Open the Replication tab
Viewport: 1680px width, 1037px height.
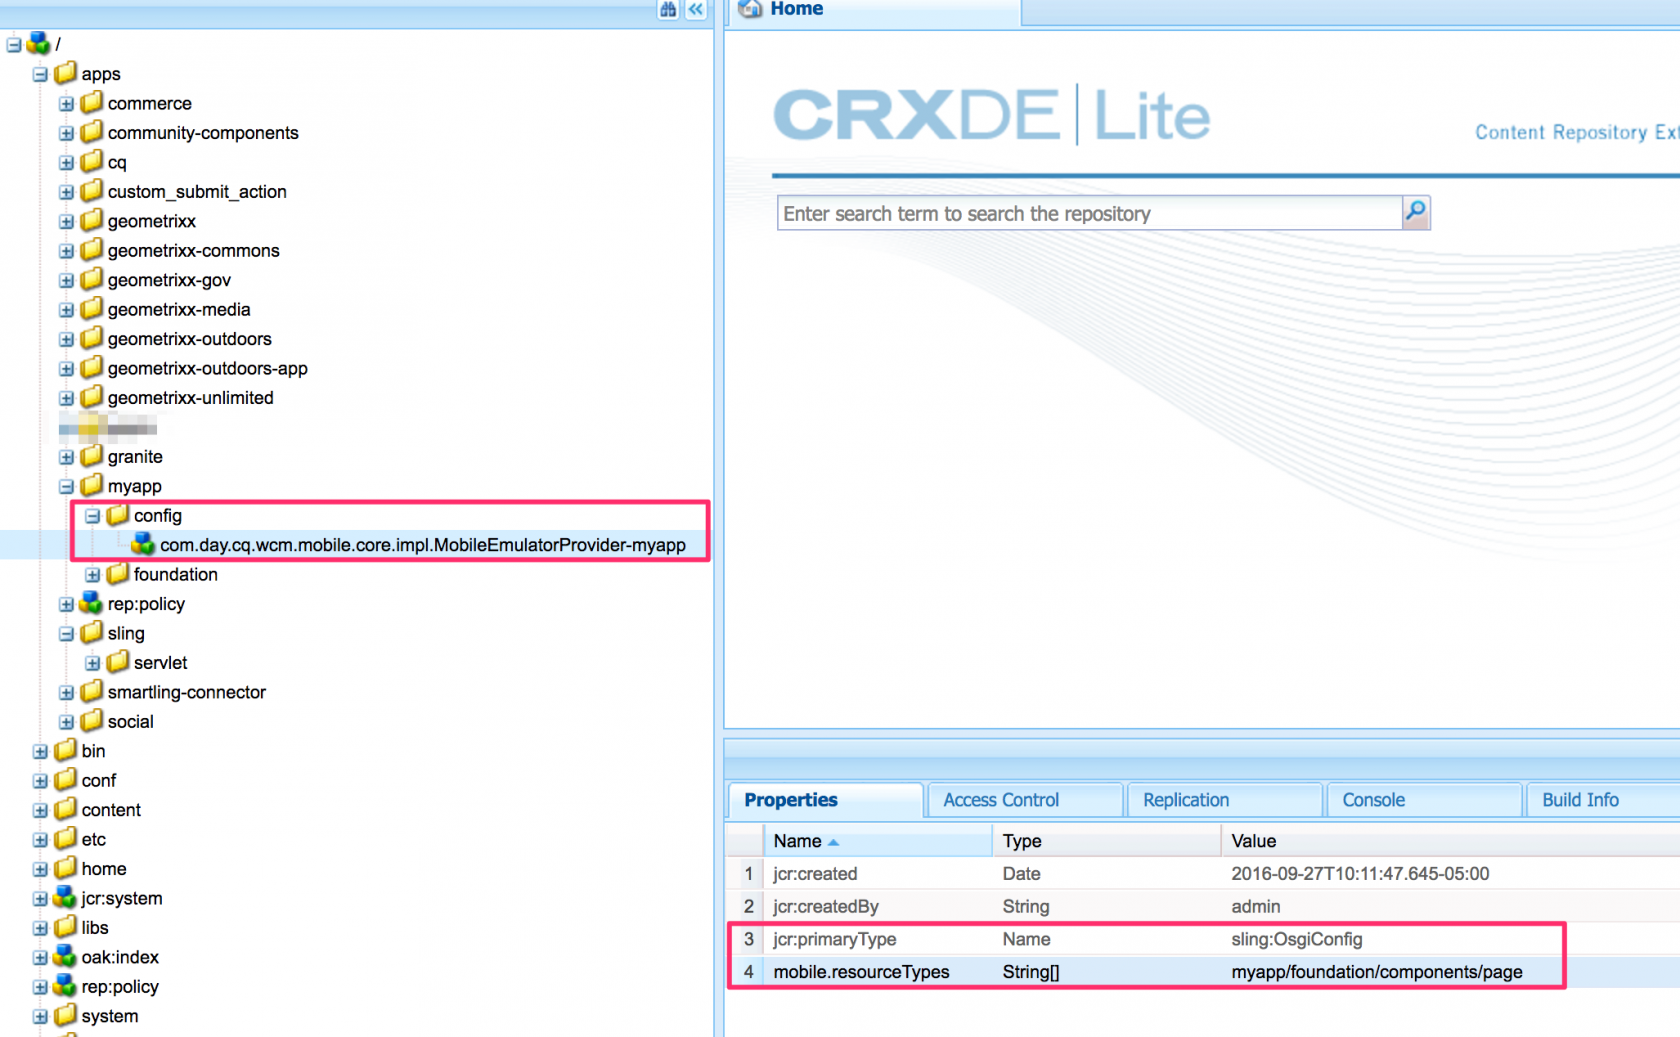point(1186,800)
